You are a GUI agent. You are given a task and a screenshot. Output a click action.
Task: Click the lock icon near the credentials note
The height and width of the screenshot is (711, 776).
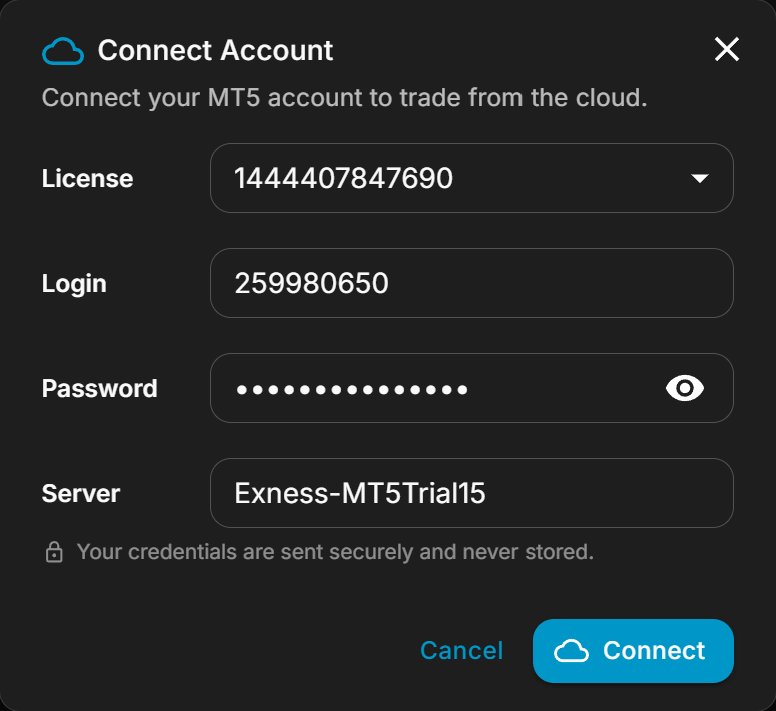pos(54,552)
